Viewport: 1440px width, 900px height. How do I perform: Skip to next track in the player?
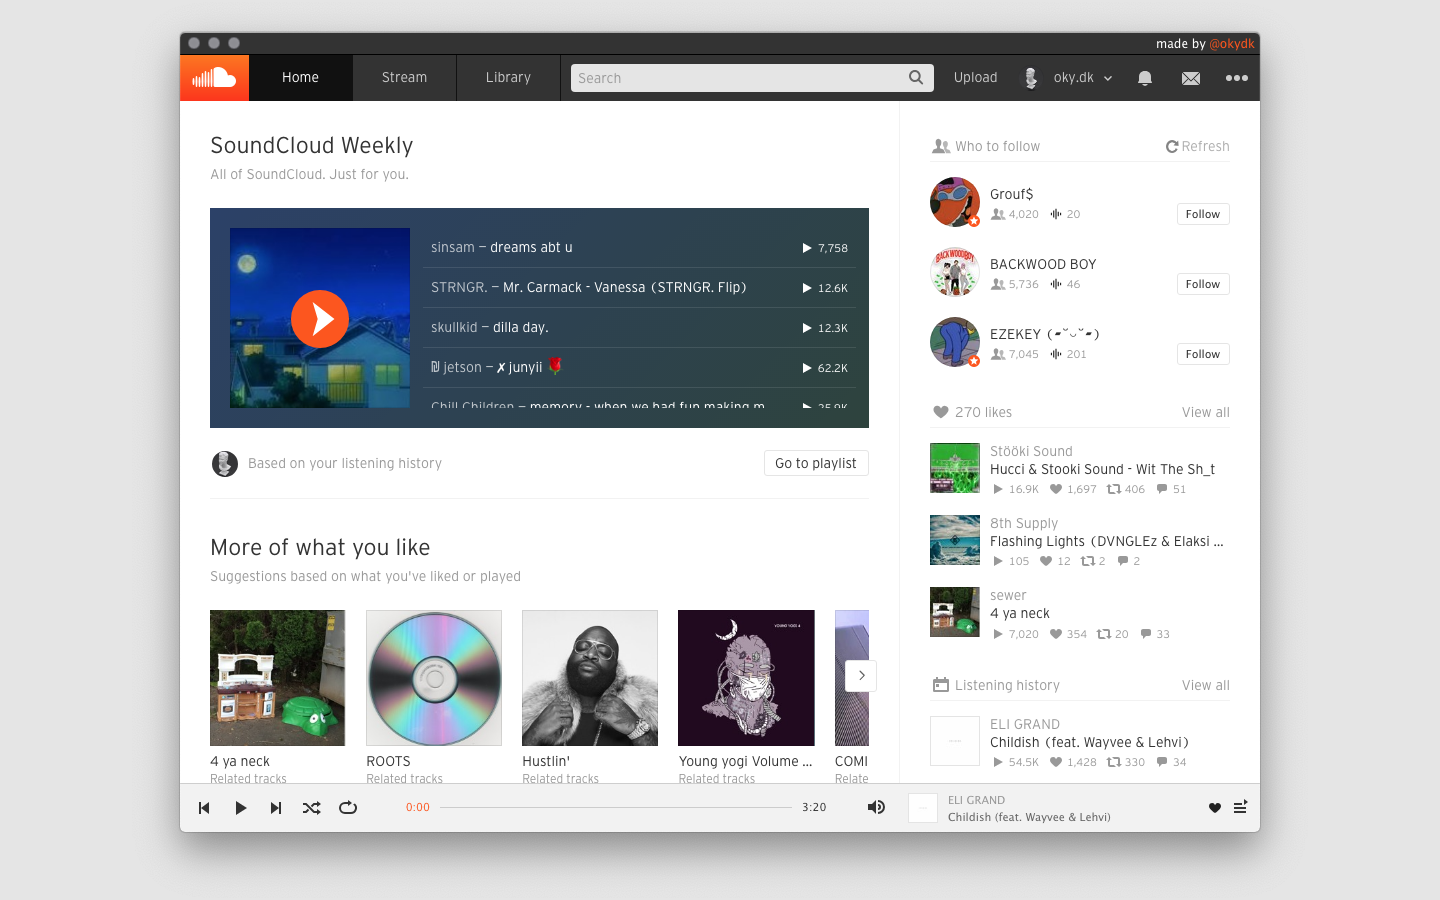coord(275,808)
